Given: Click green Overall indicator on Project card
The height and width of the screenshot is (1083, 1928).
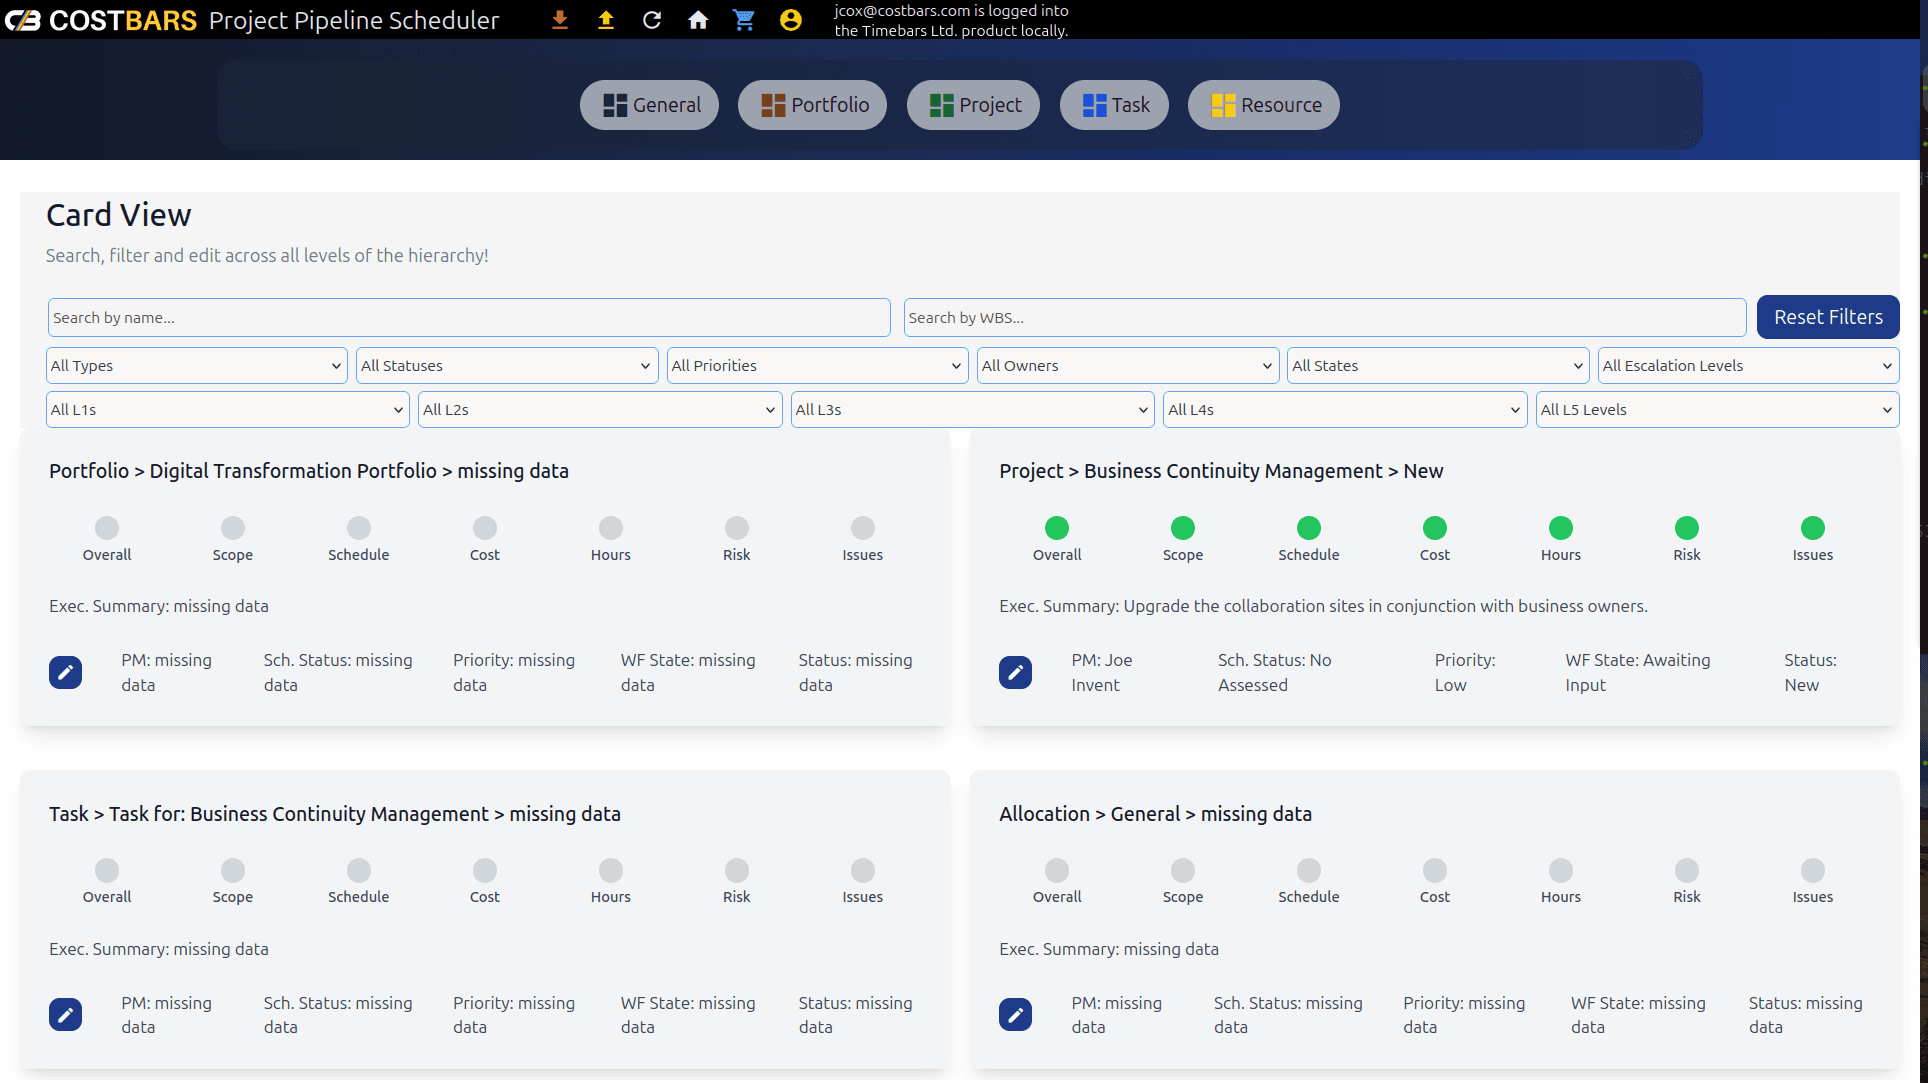Looking at the screenshot, I should 1057,528.
